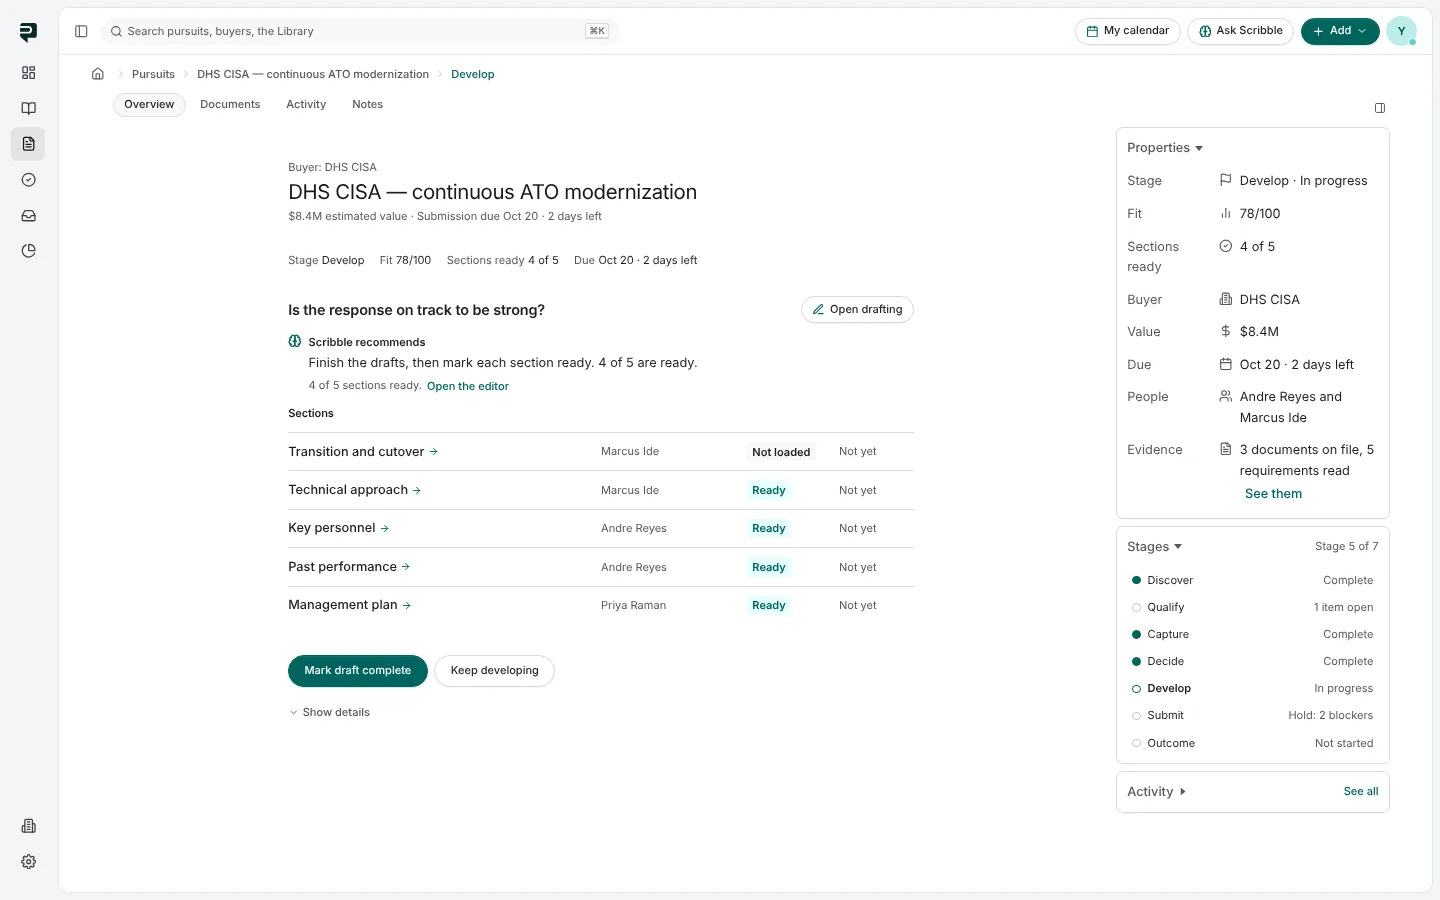Screen dimensions: 1440x900
Task: Collapse the Stages panel
Action: 1155,547
